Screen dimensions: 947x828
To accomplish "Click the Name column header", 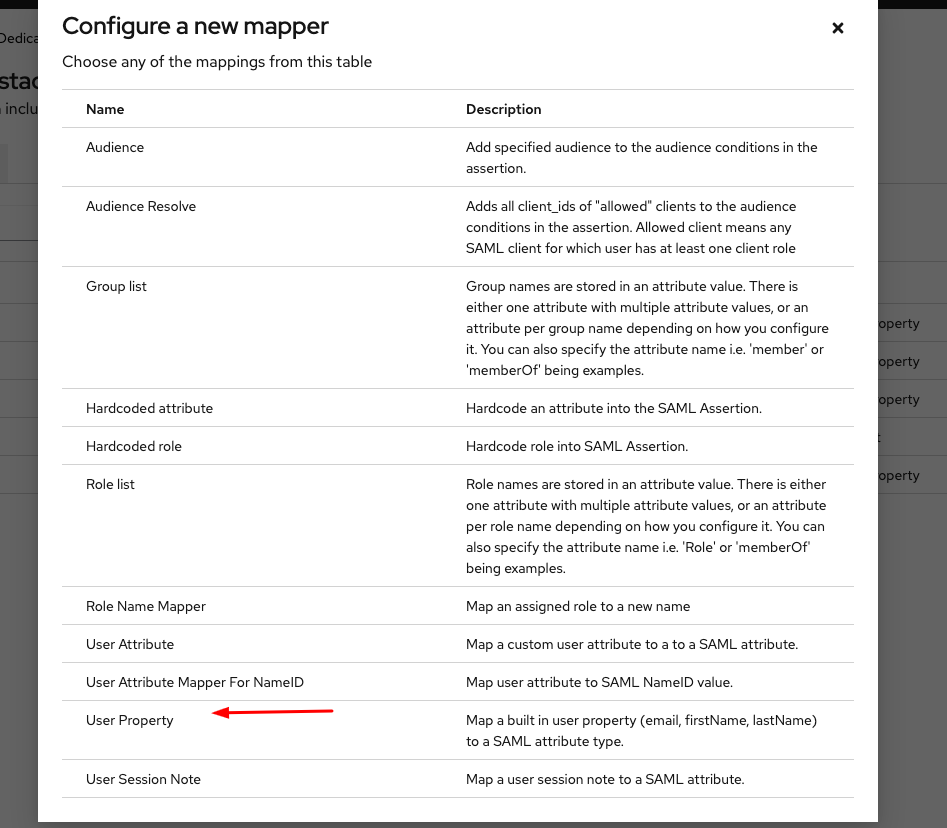I will 105,110.
